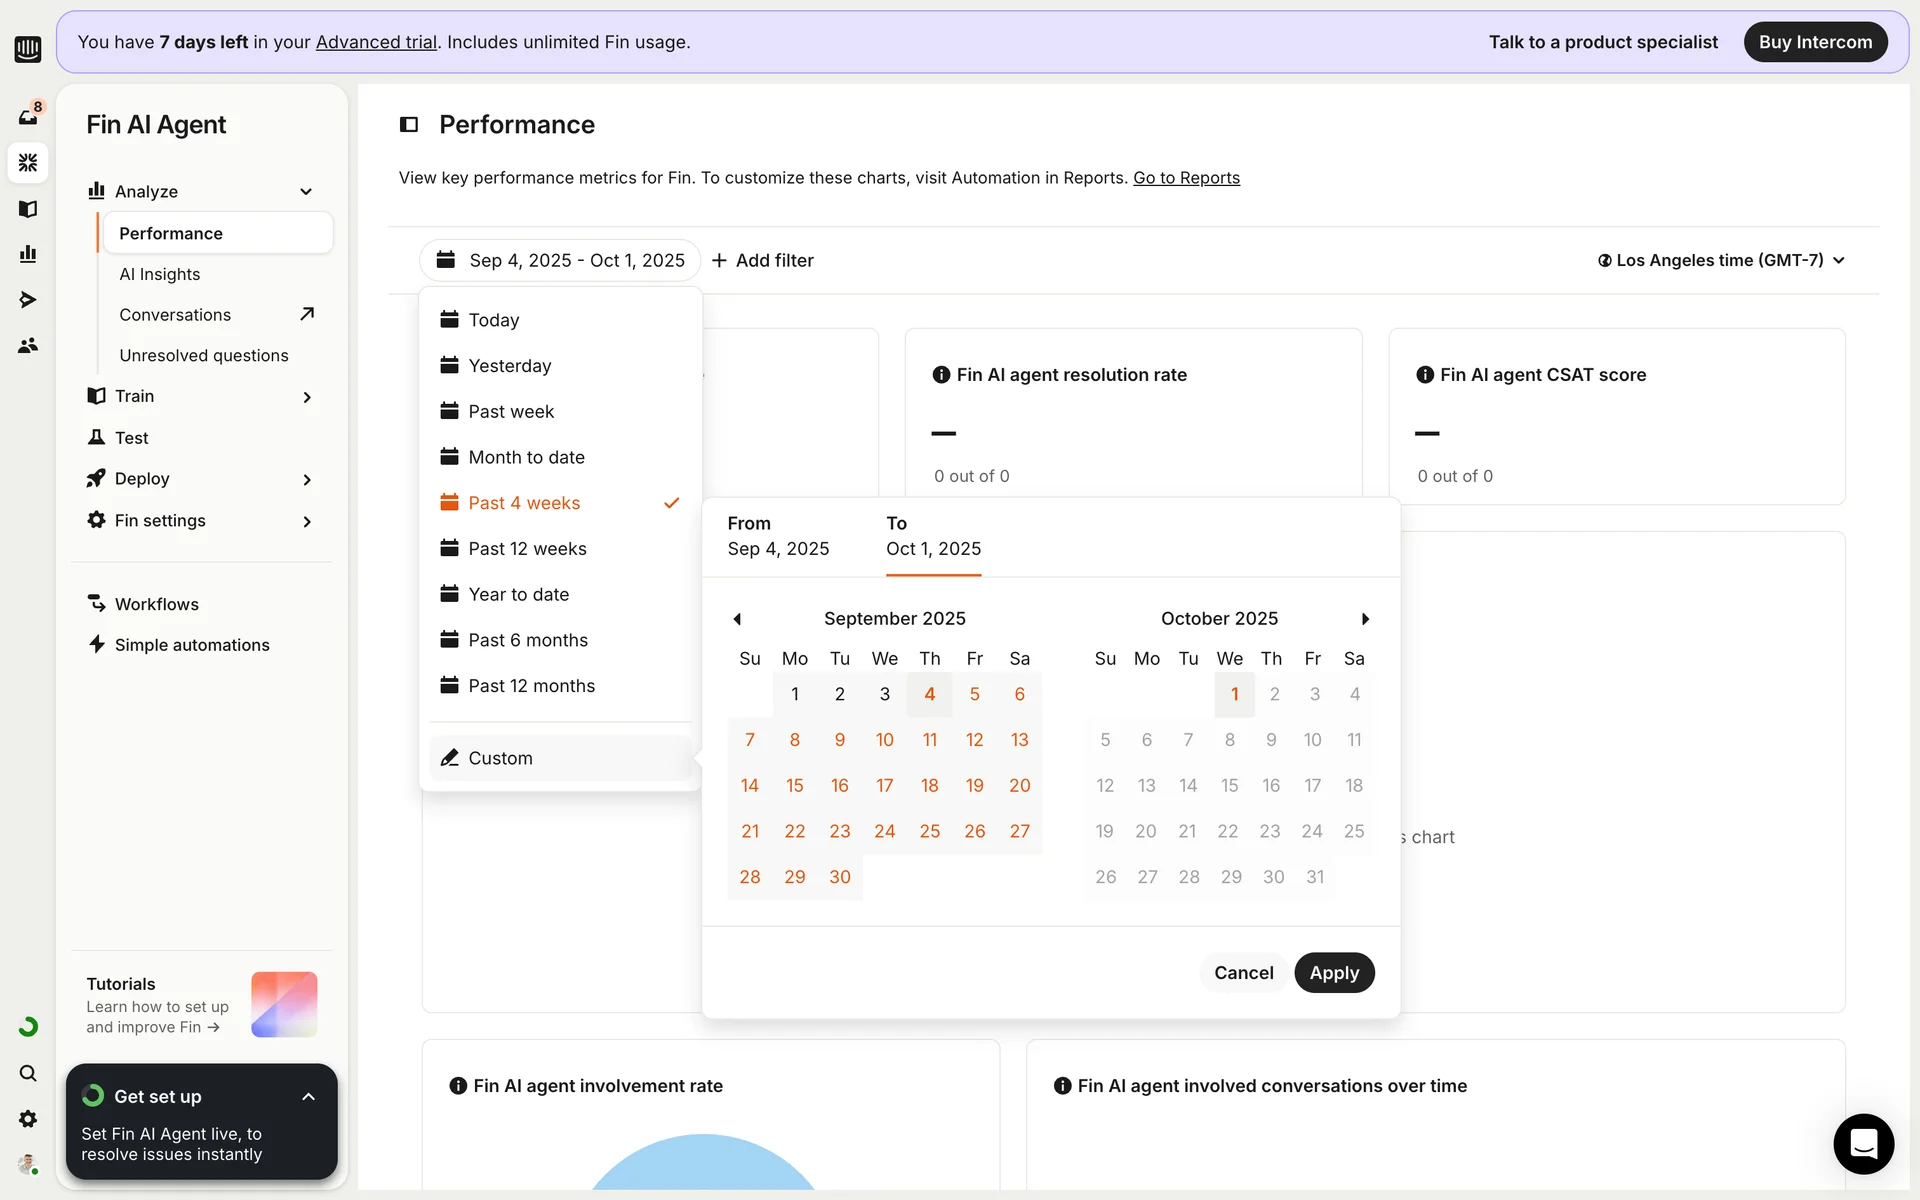Open the Los Angeles timezone dropdown
The width and height of the screenshot is (1920, 1200).
coord(1720,260)
